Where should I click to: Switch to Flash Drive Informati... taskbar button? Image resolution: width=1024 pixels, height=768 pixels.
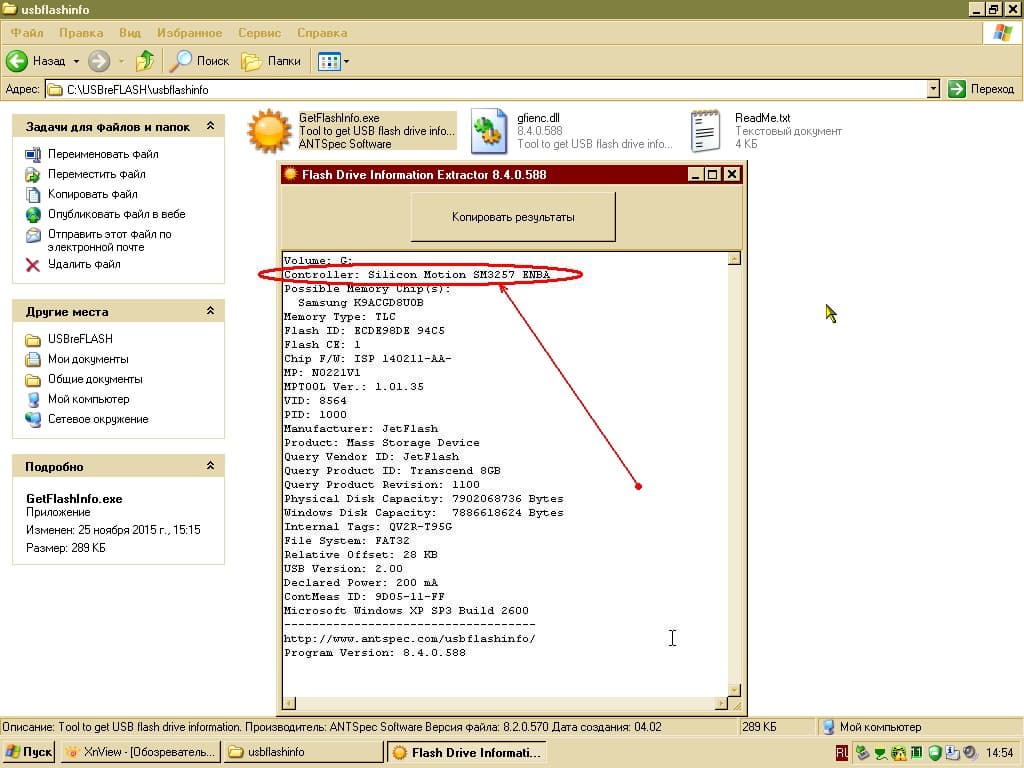coord(466,752)
